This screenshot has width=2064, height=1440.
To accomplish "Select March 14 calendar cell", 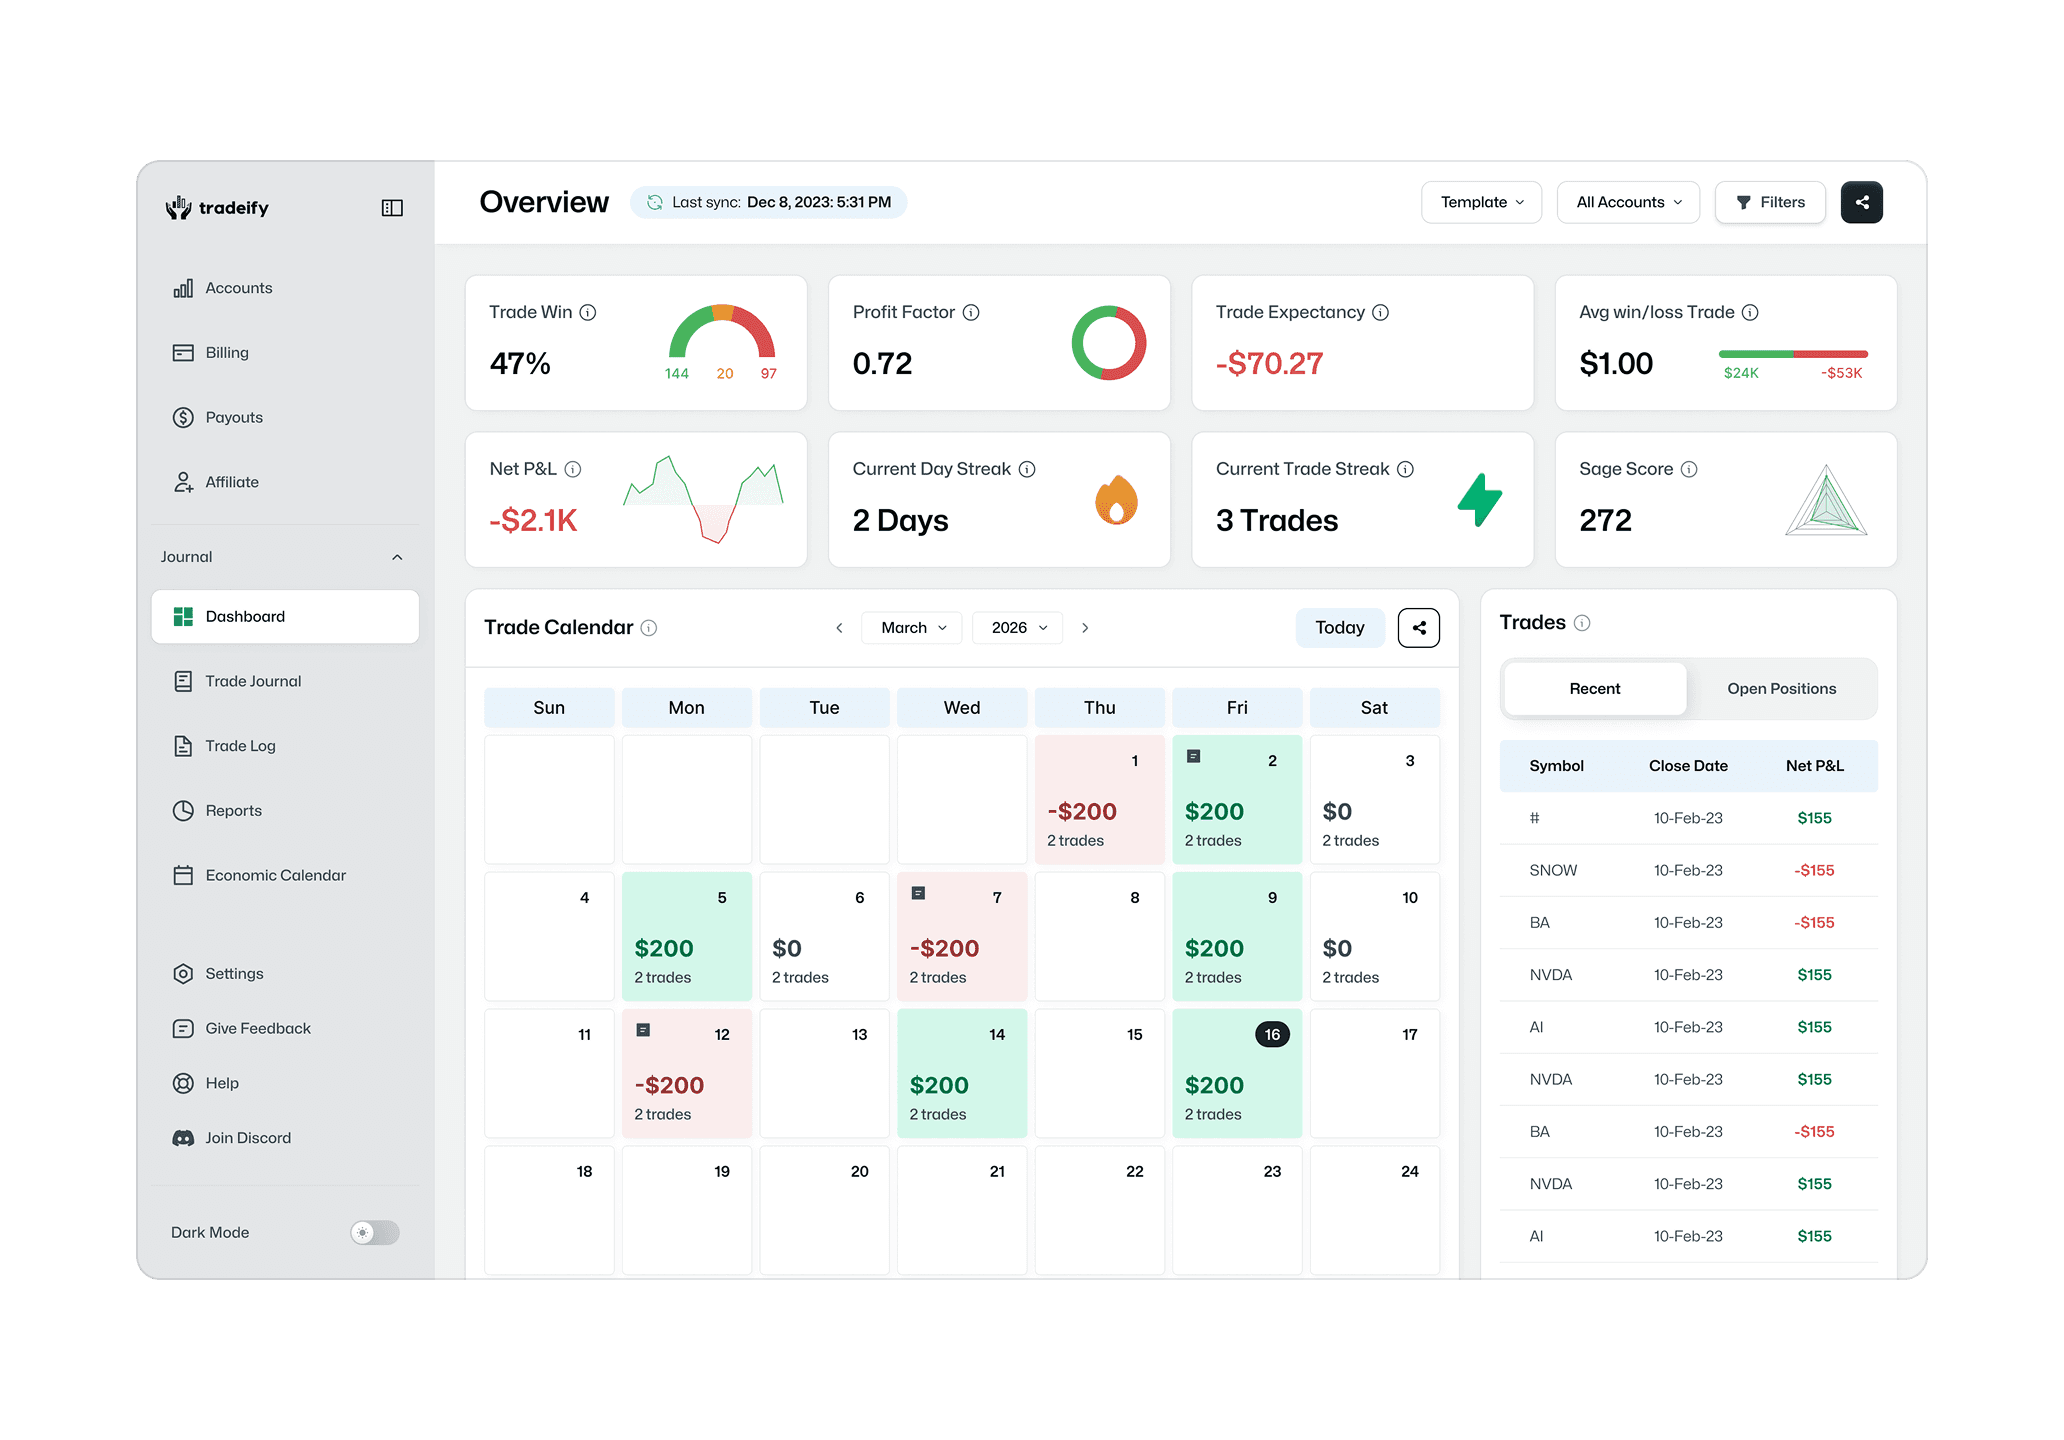I will (x=961, y=1074).
